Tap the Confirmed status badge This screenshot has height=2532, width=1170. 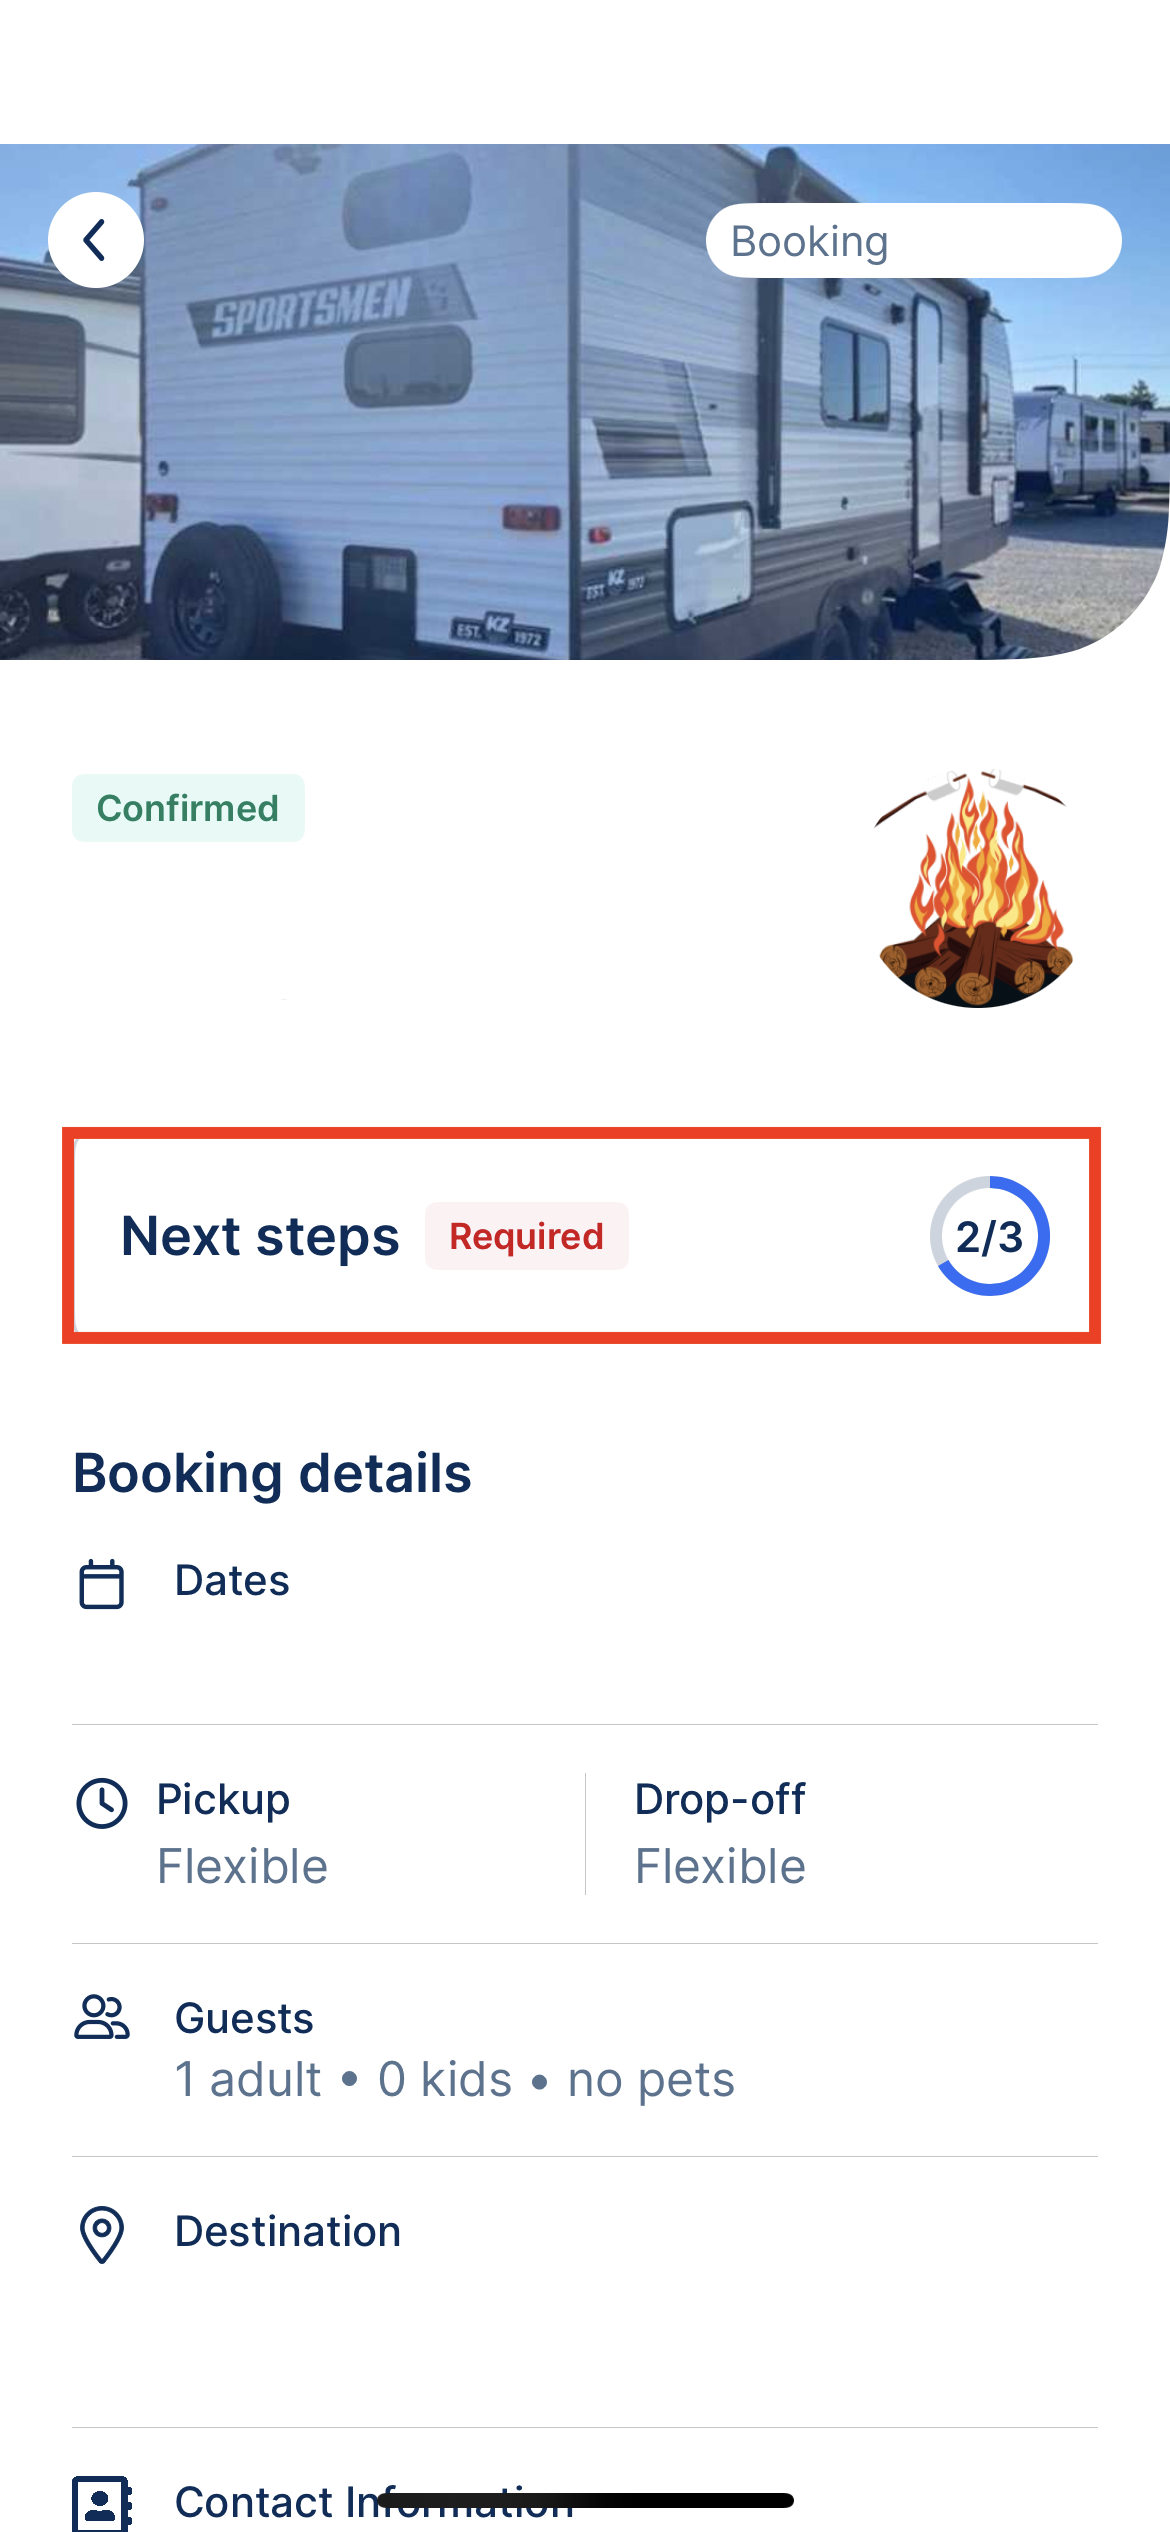pyautogui.click(x=188, y=808)
